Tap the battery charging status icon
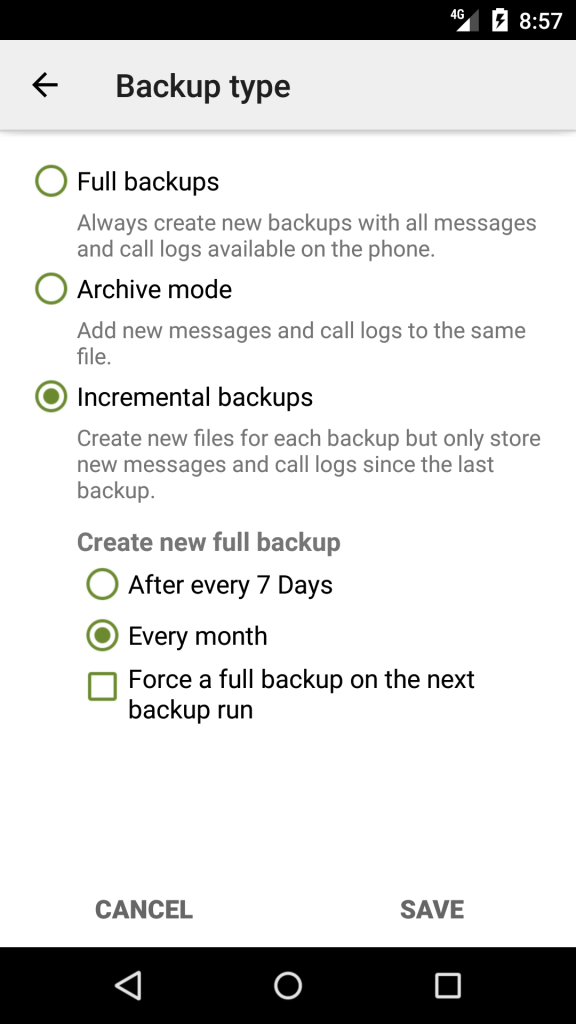 [500, 20]
